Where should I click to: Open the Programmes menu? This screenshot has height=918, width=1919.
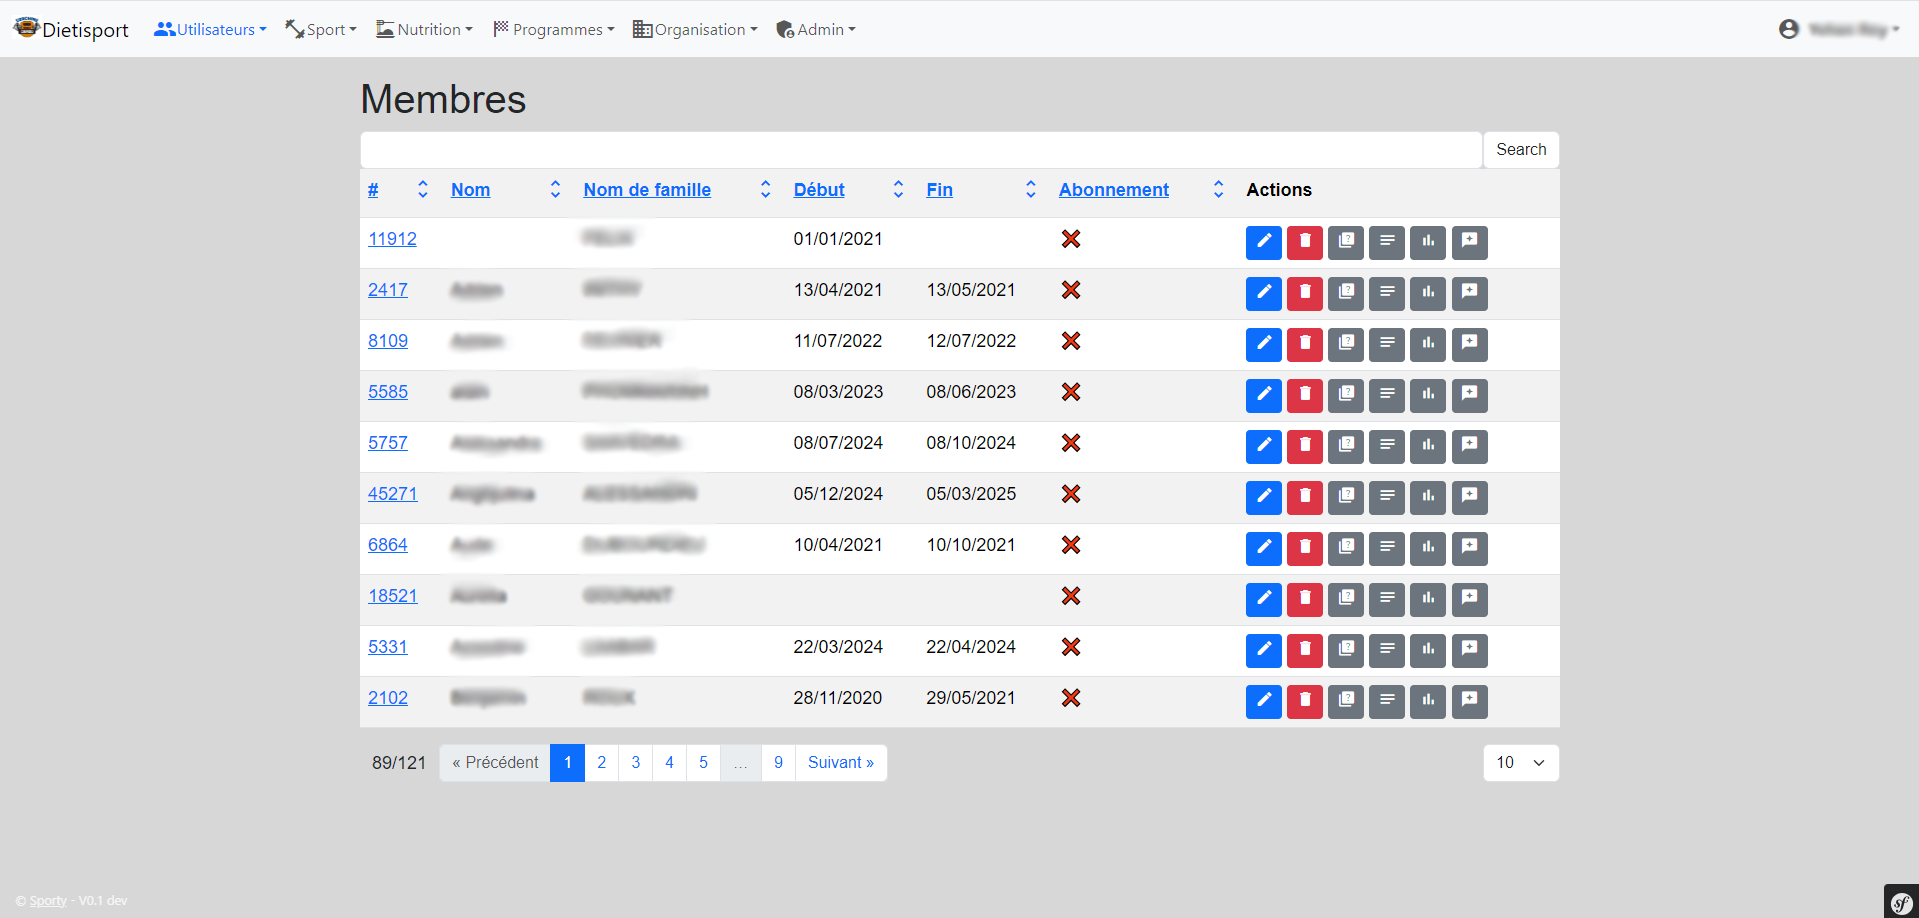coord(553,29)
